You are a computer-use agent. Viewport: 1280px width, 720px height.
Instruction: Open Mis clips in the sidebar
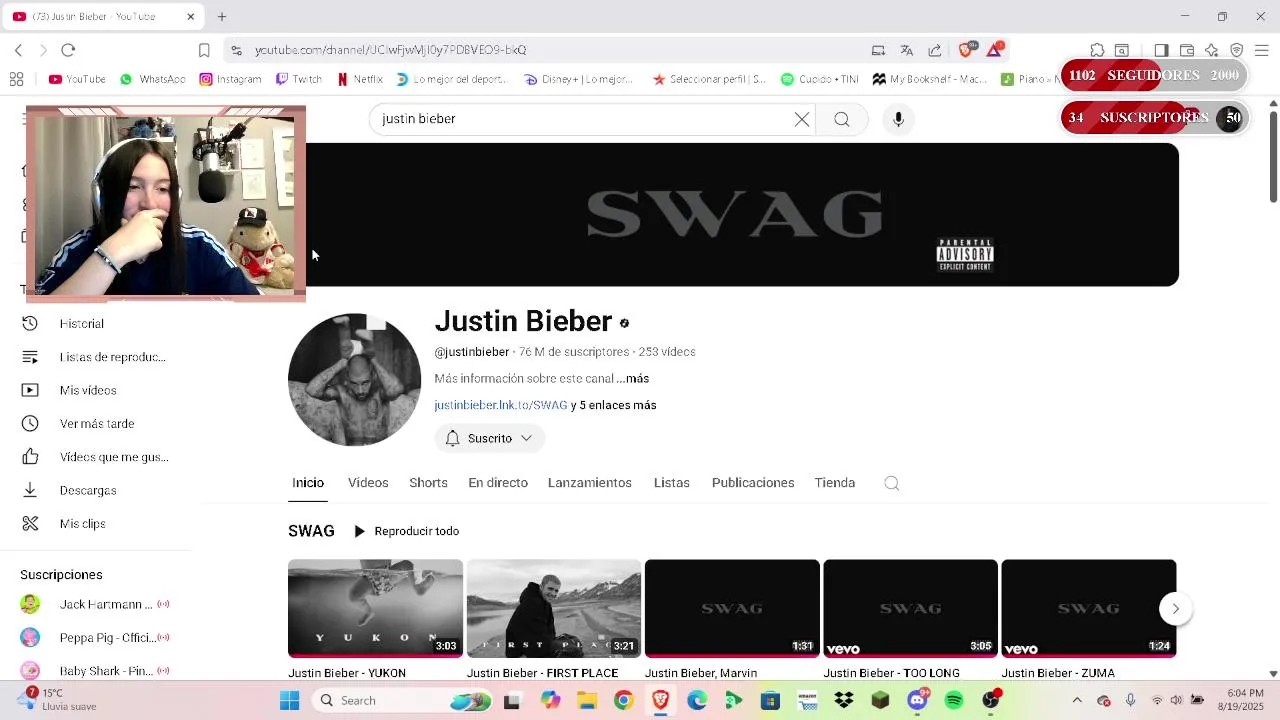tap(82, 524)
